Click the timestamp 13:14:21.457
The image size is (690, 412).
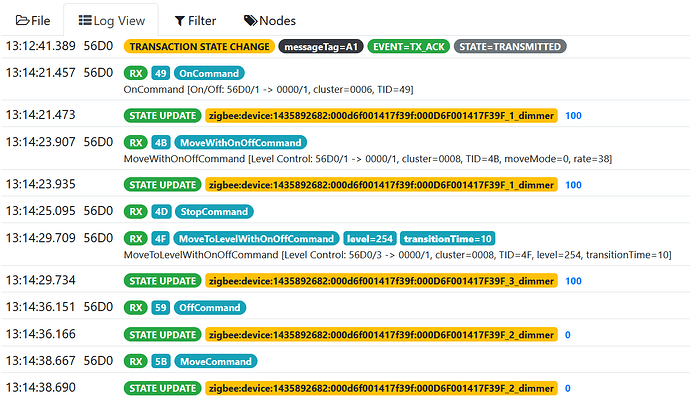pyautogui.click(x=40, y=73)
